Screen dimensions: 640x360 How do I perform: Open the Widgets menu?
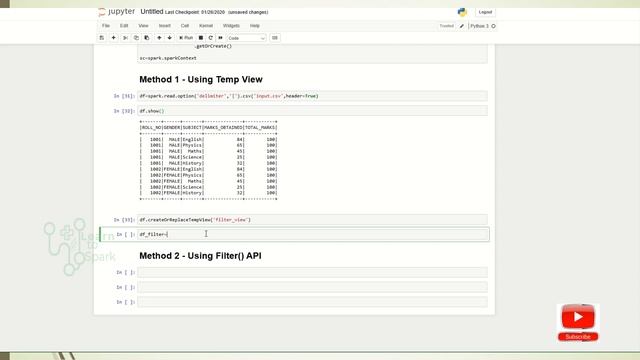coord(231,26)
